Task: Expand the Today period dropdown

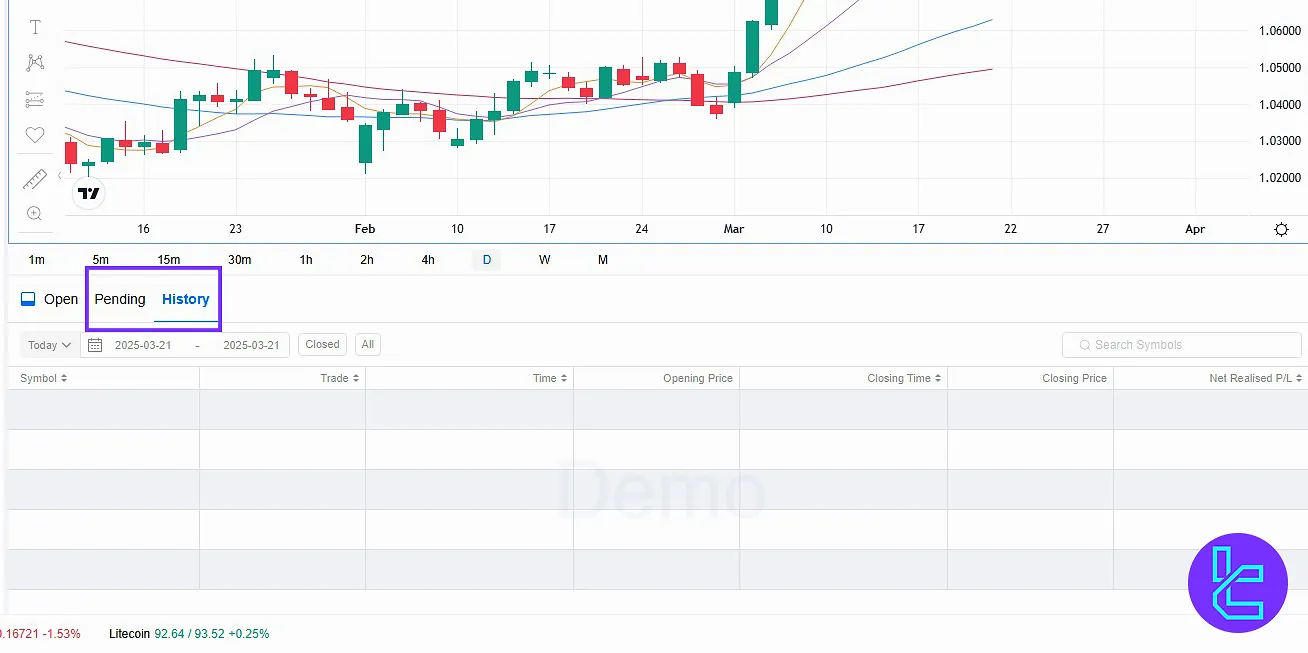Action: pos(49,345)
